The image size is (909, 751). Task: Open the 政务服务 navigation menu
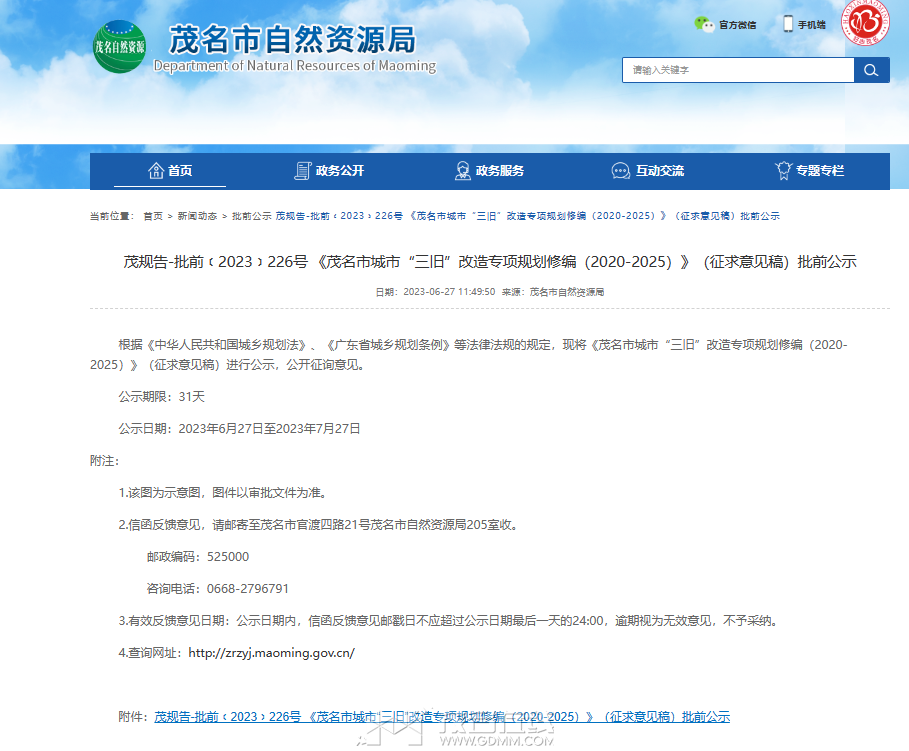[x=490, y=171]
